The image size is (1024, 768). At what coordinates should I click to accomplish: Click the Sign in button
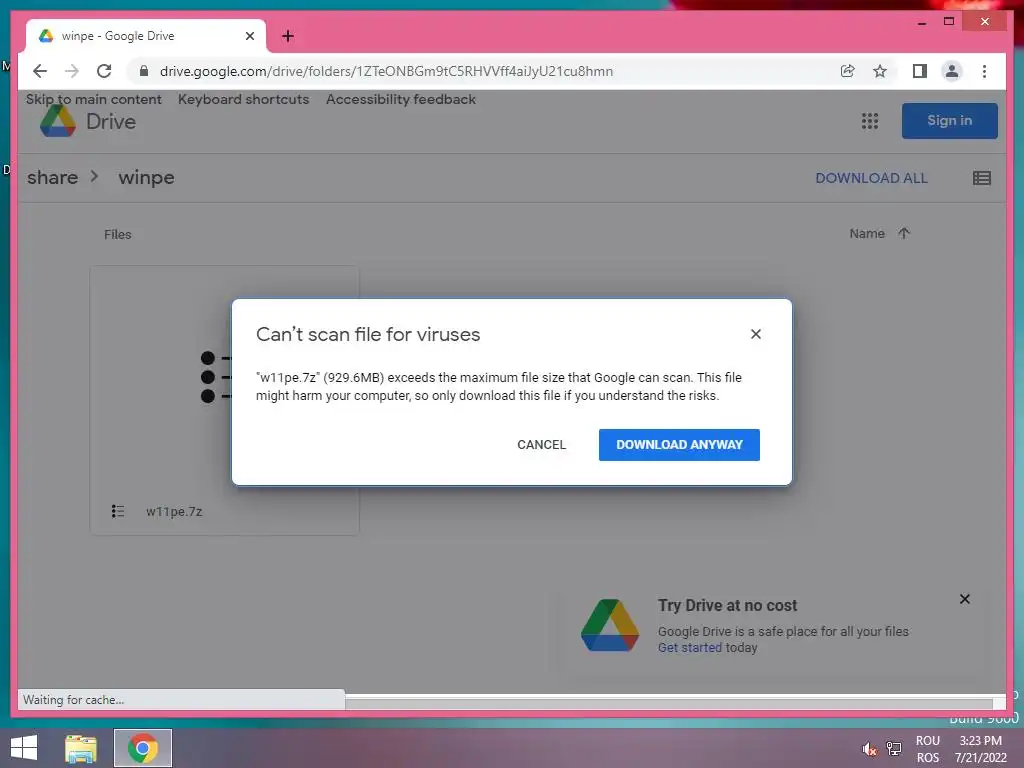click(950, 121)
